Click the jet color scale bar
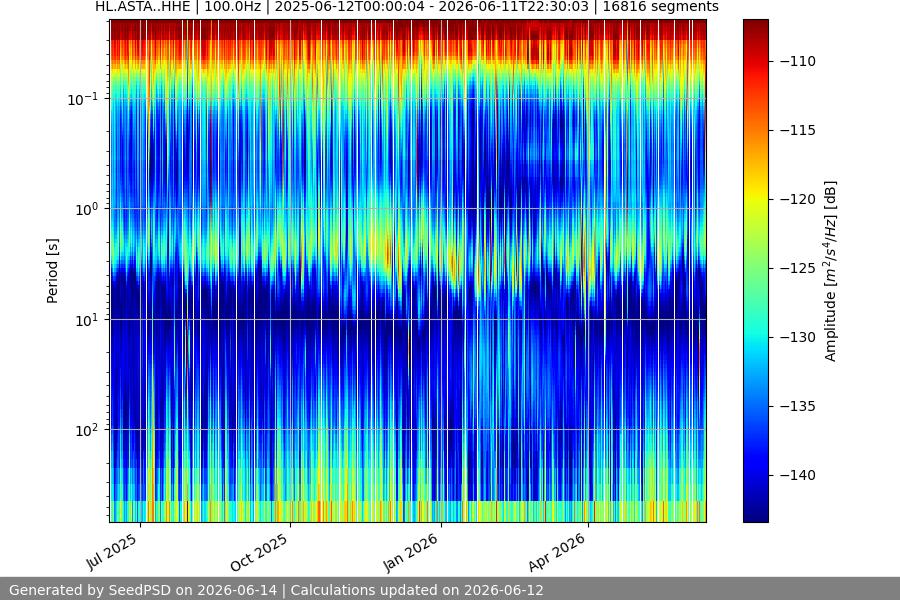This screenshot has width=900, height=600. pyautogui.click(x=755, y=270)
